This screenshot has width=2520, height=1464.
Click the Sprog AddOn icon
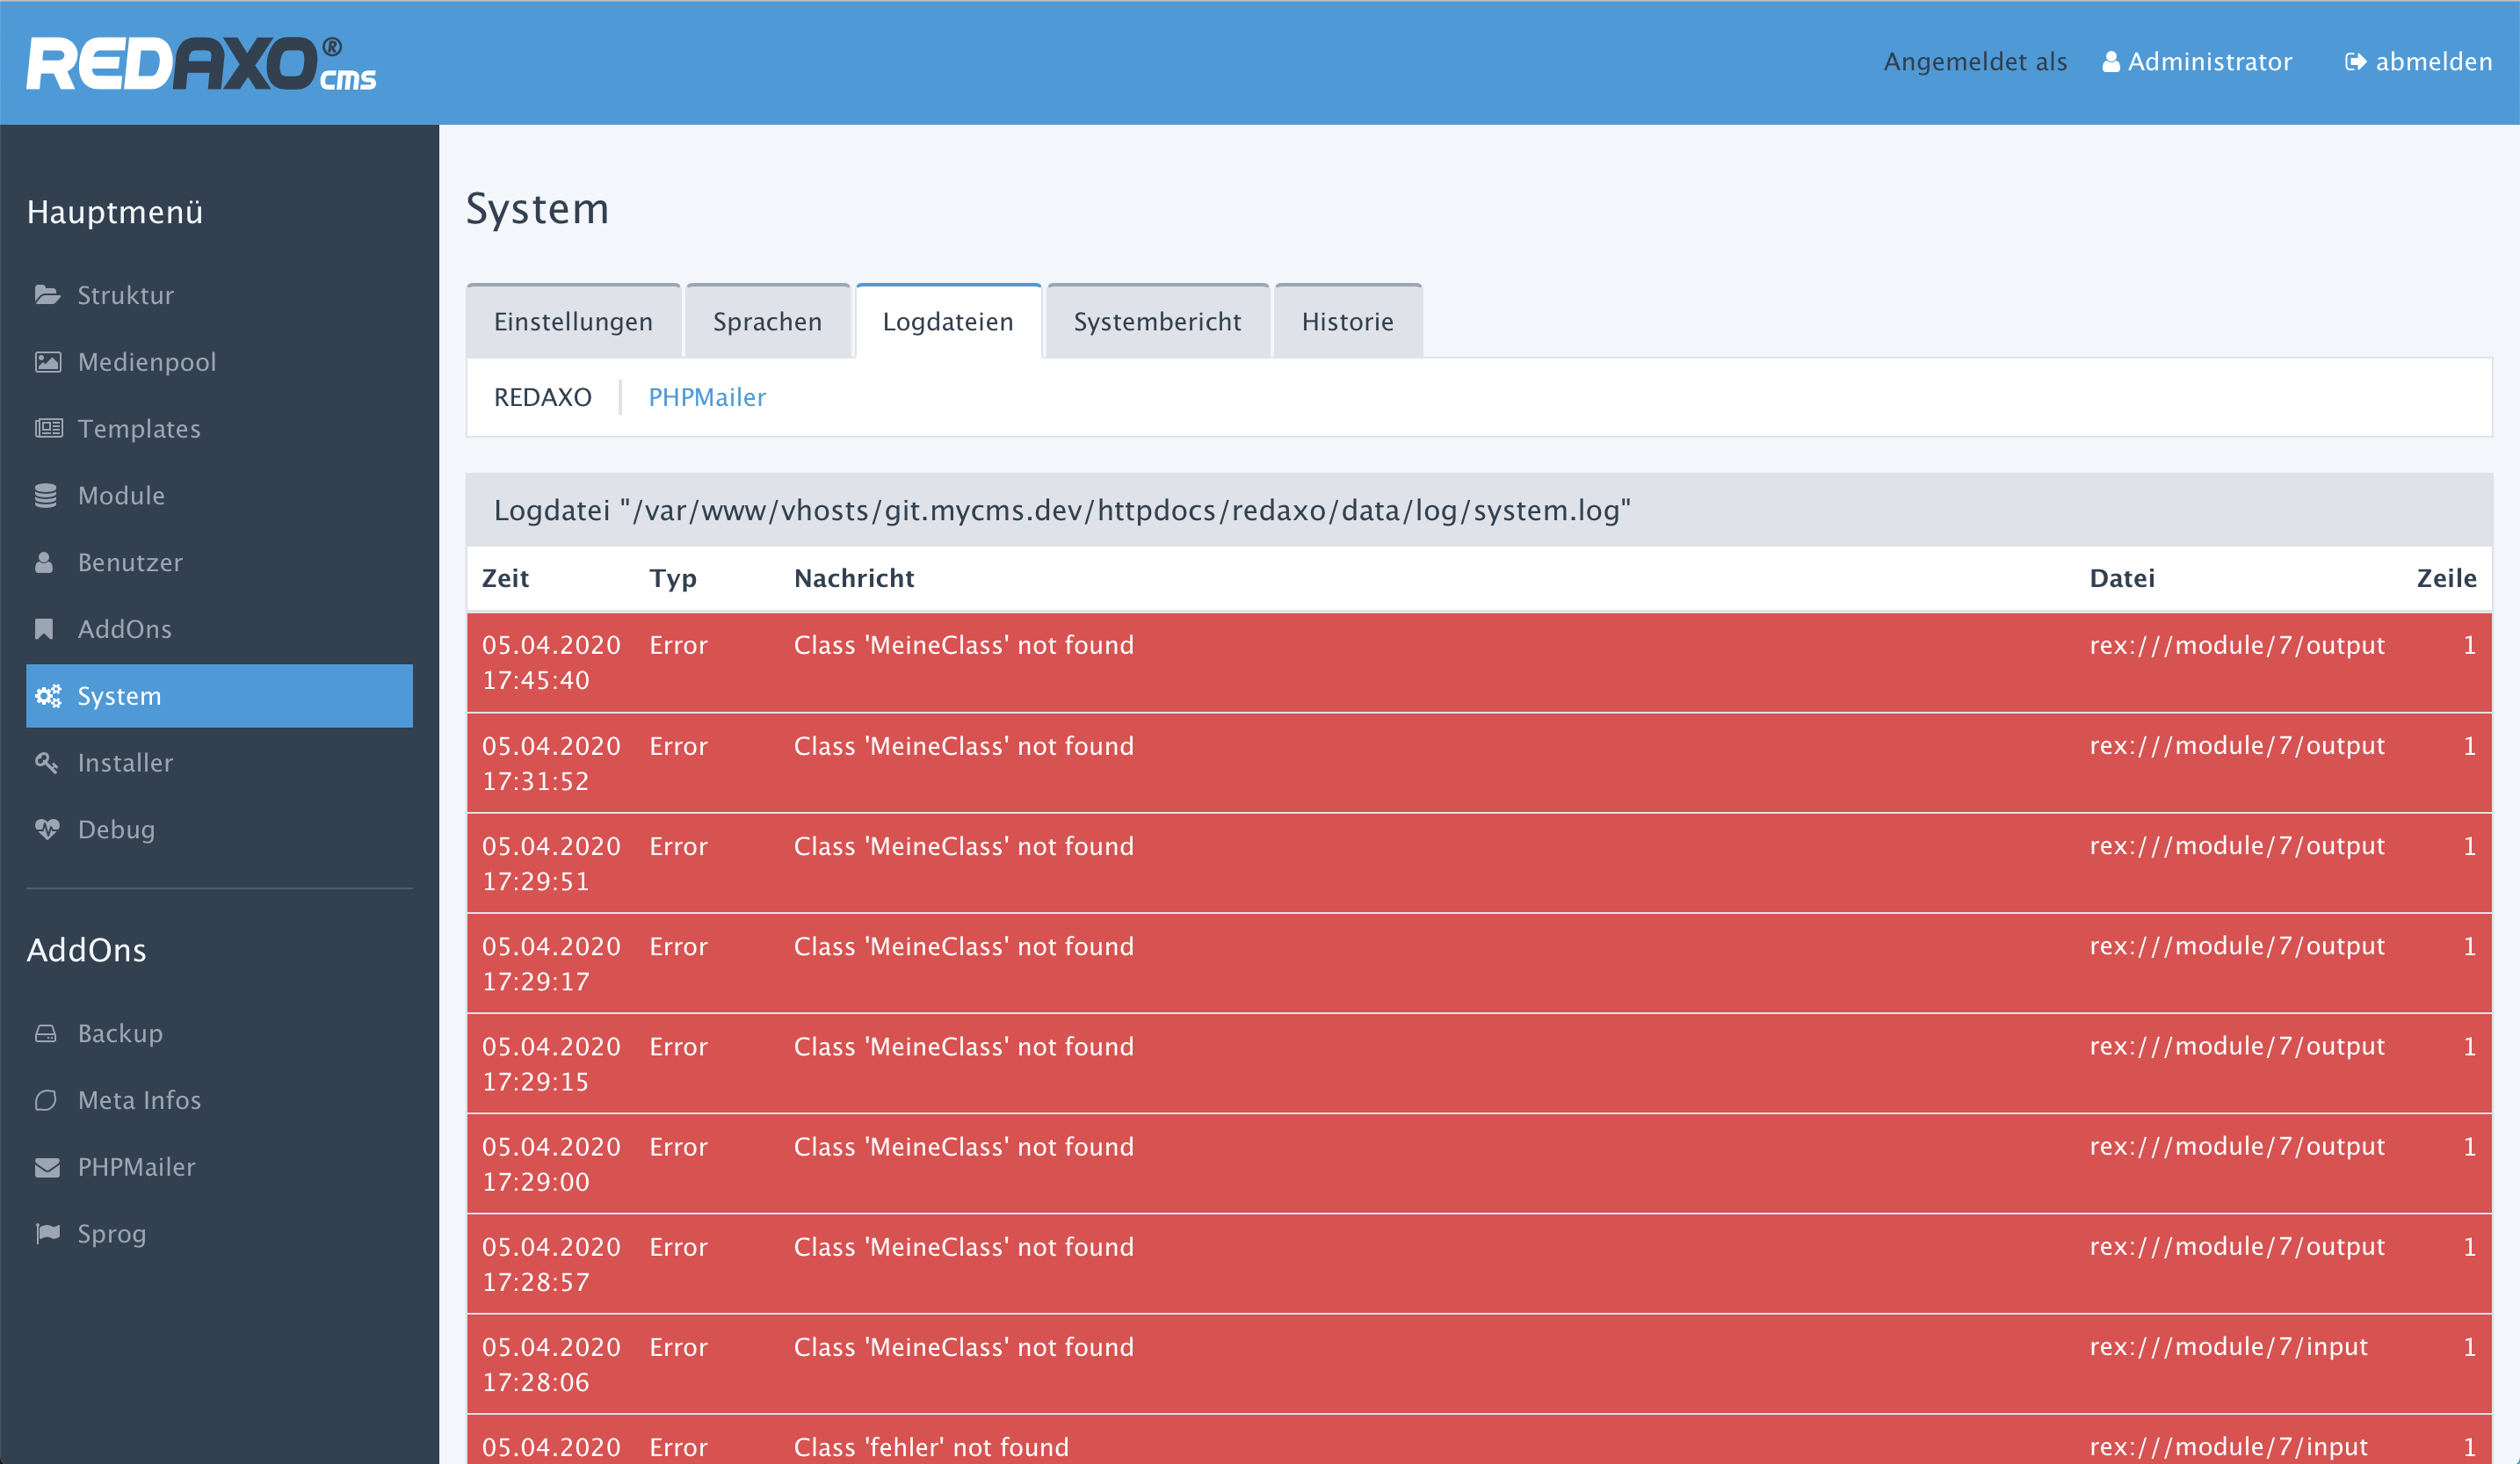click(x=47, y=1232)
